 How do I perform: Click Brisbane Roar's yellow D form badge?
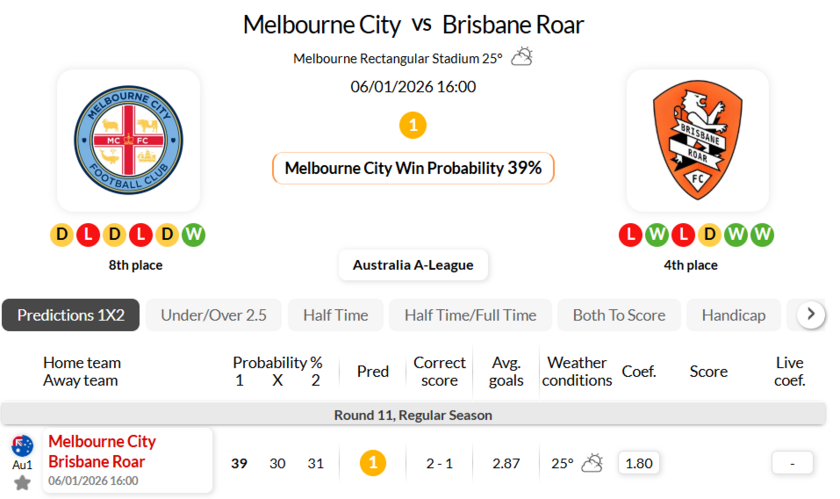tap(710, 235)
